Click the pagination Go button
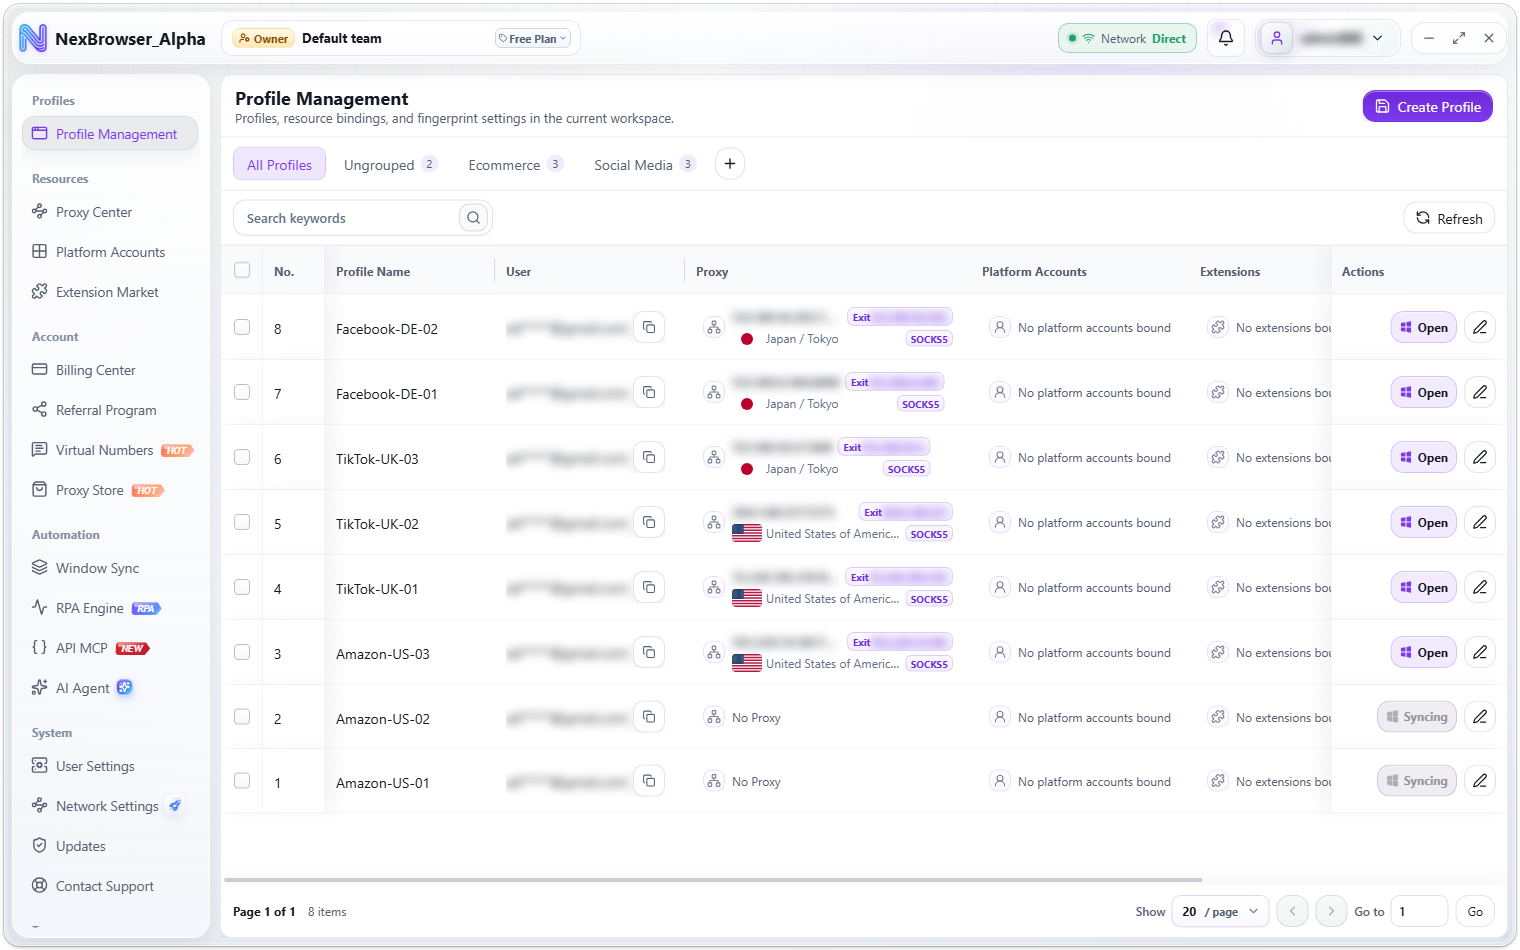The image size is (1520, 950). click(x=1475, y=911)
